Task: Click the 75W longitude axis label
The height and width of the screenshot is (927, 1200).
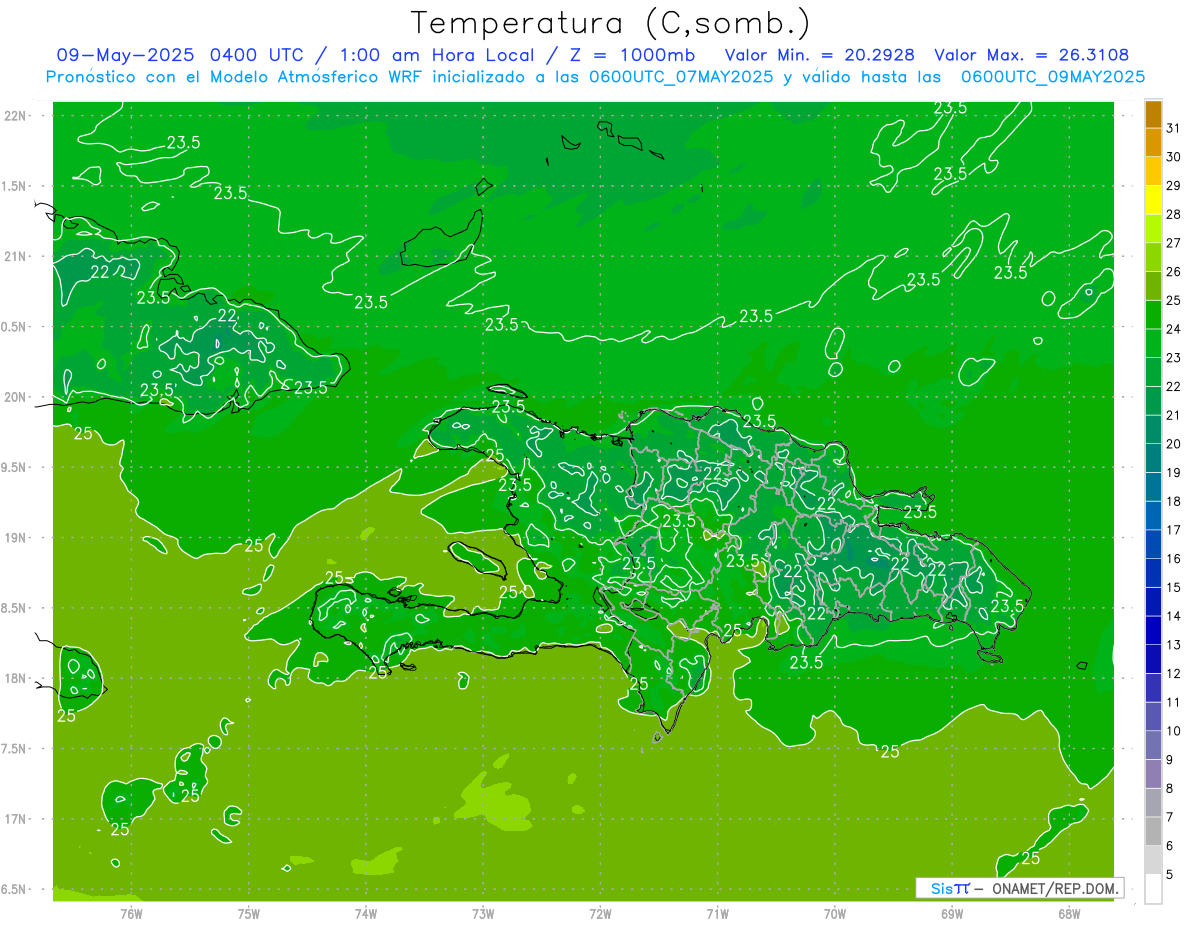Action: [249, 913]
